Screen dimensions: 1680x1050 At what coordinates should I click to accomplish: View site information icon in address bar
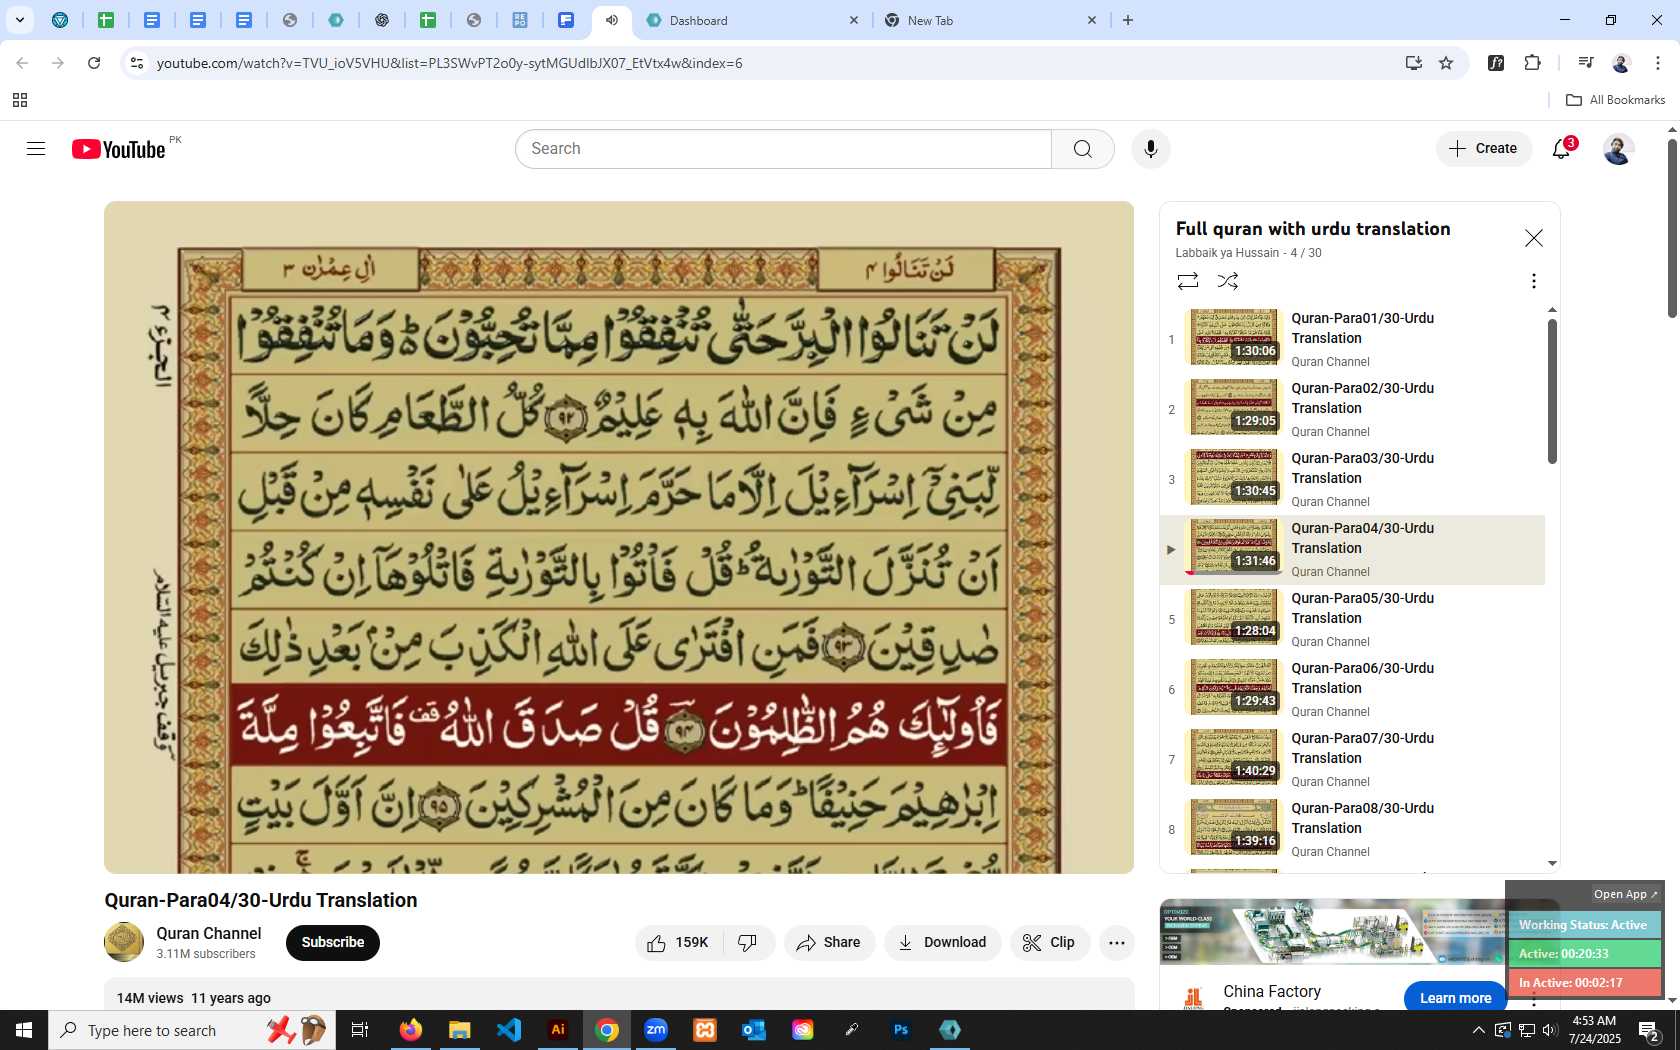137,63
